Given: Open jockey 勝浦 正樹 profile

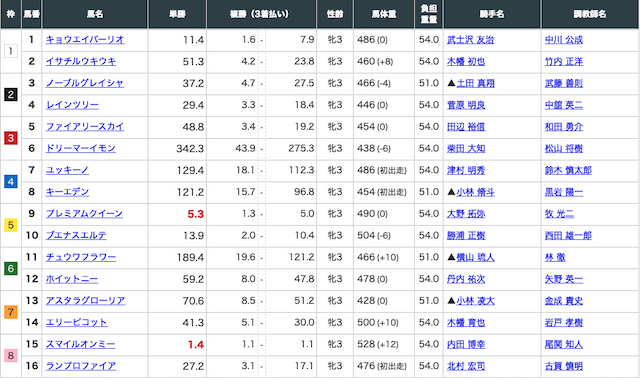Looking at the screenshot, I should [x=466, y=236].
